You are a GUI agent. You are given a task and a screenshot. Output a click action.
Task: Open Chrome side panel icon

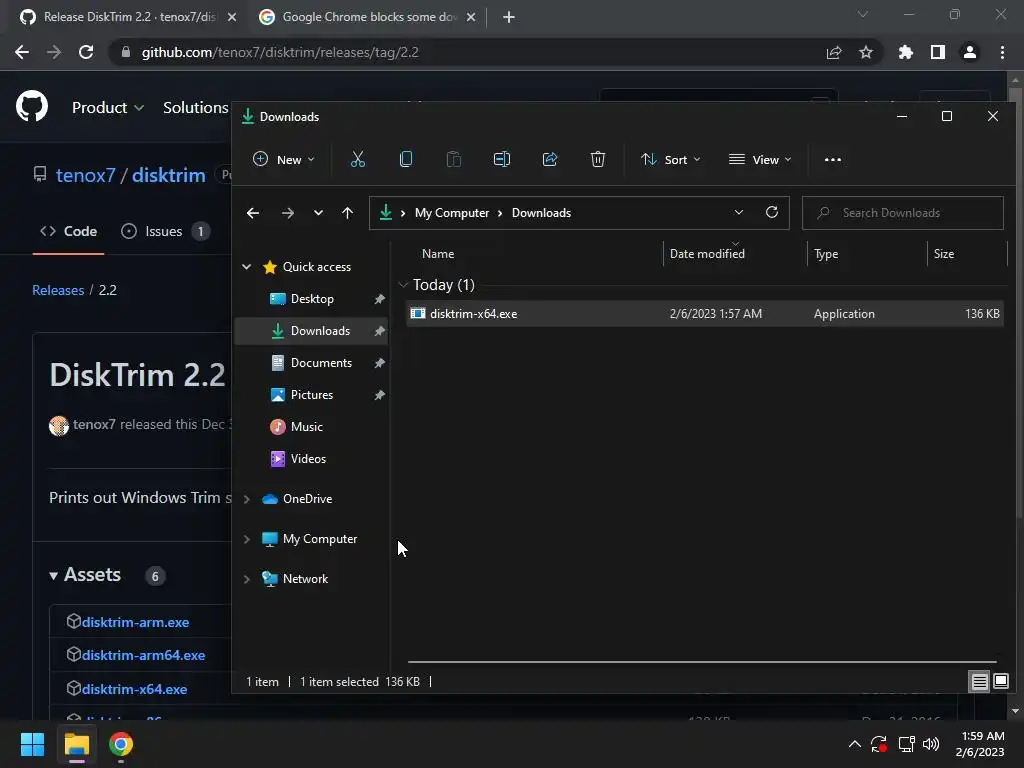tap(938, 52)
